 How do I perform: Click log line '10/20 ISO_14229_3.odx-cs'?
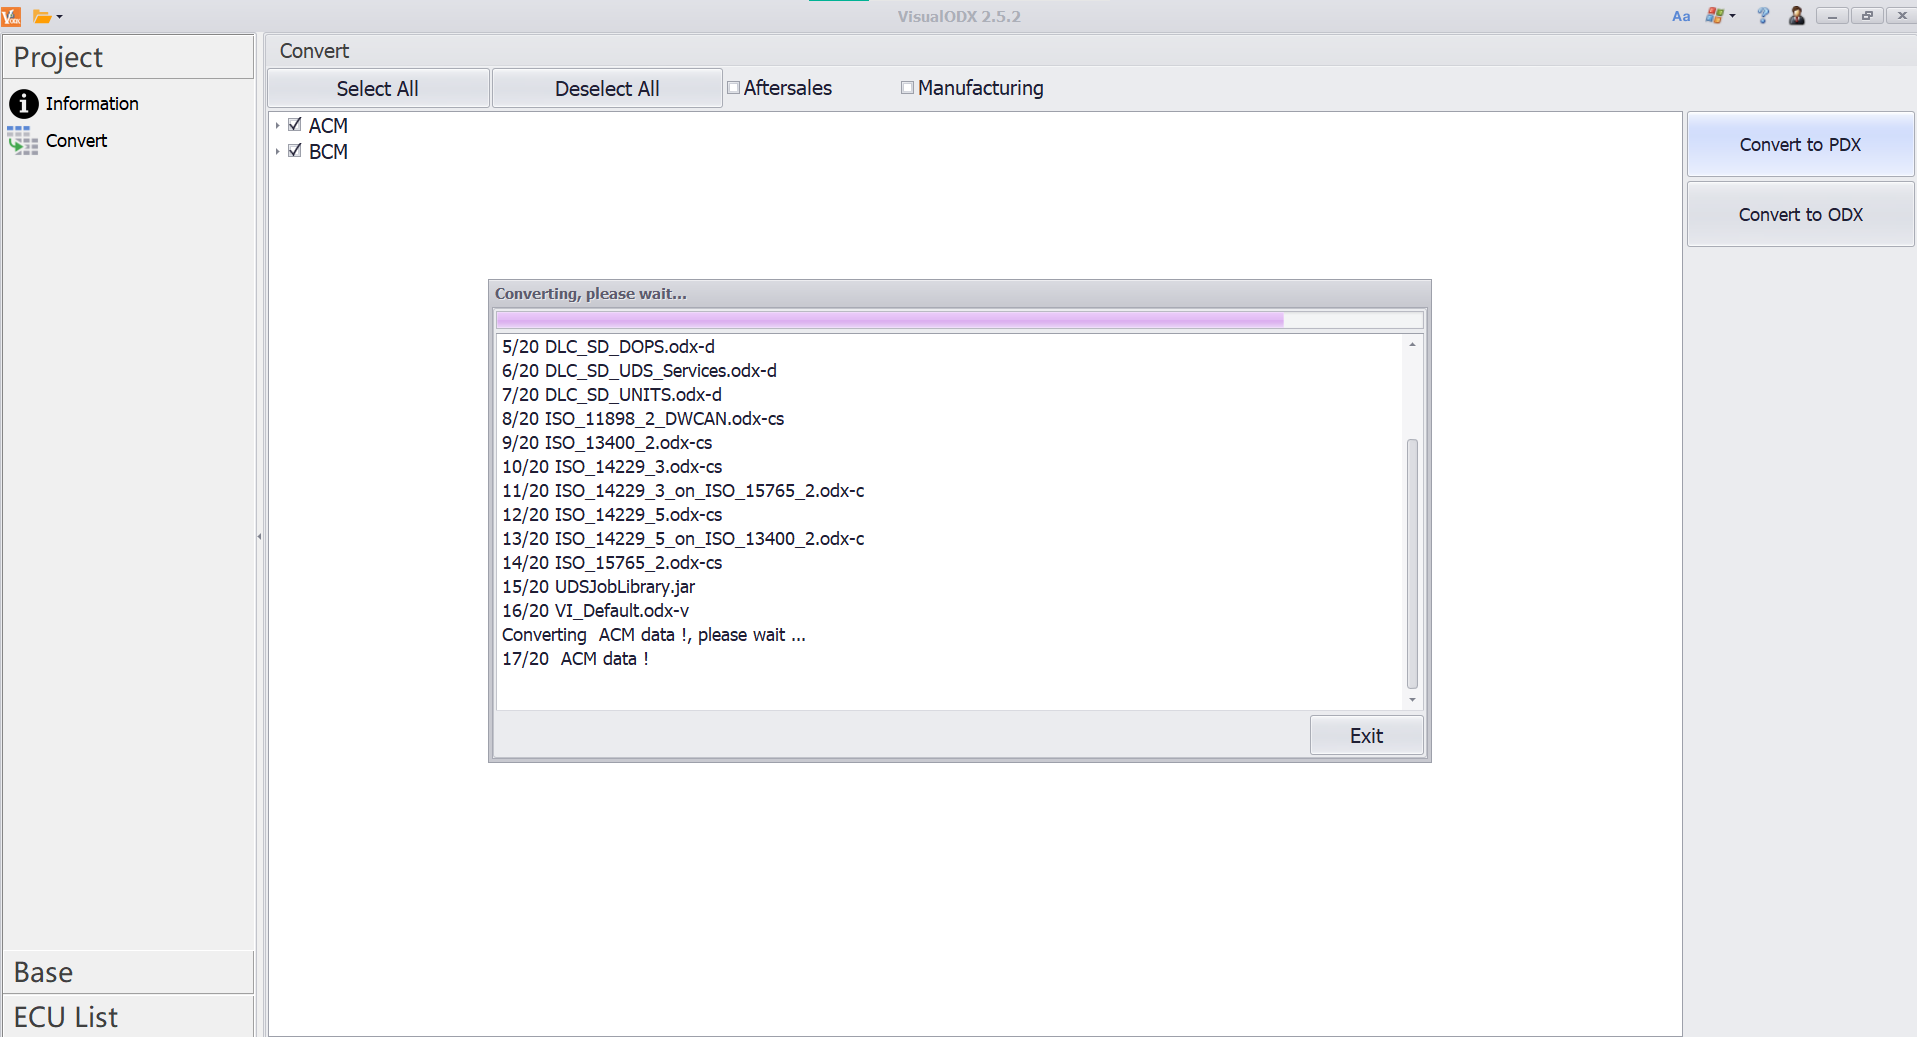click(612, 467)
